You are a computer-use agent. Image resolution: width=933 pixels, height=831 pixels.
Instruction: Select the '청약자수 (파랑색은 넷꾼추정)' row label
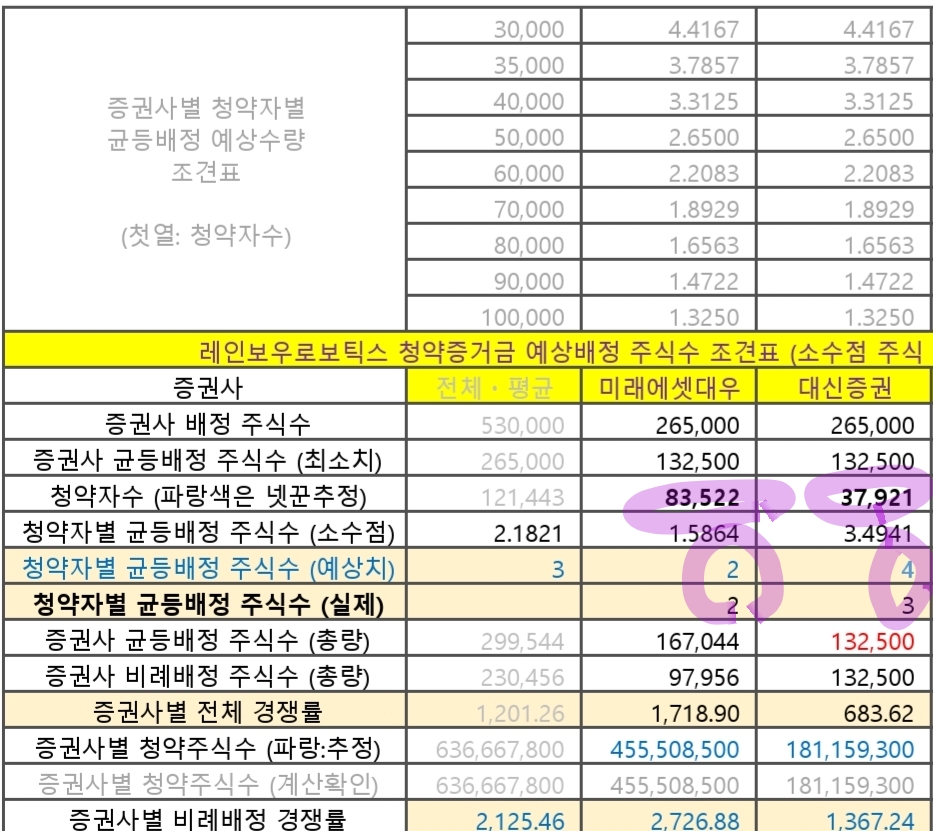205,495
